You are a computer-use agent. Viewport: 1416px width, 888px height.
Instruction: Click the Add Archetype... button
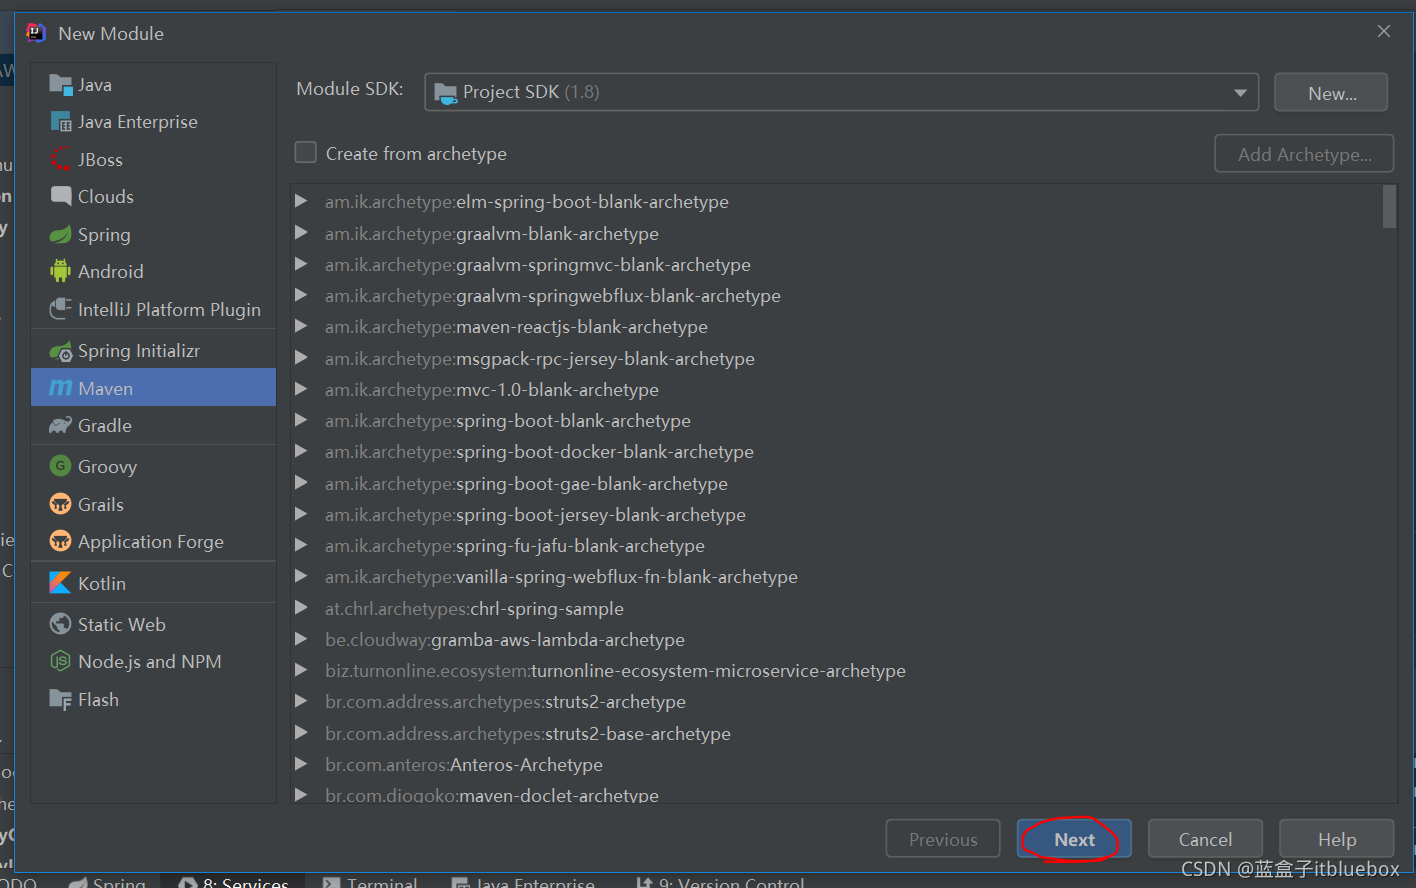(x=1304, y=154)
